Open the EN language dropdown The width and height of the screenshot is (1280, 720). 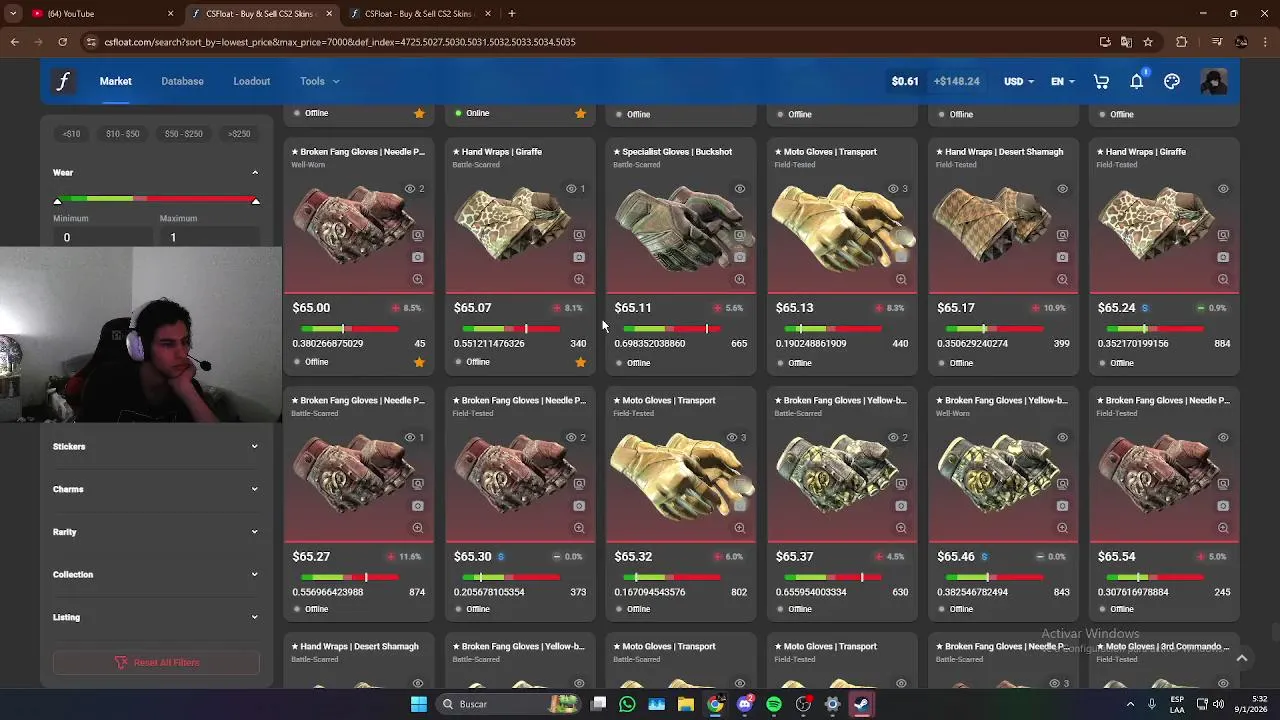tap(1062, 81)
